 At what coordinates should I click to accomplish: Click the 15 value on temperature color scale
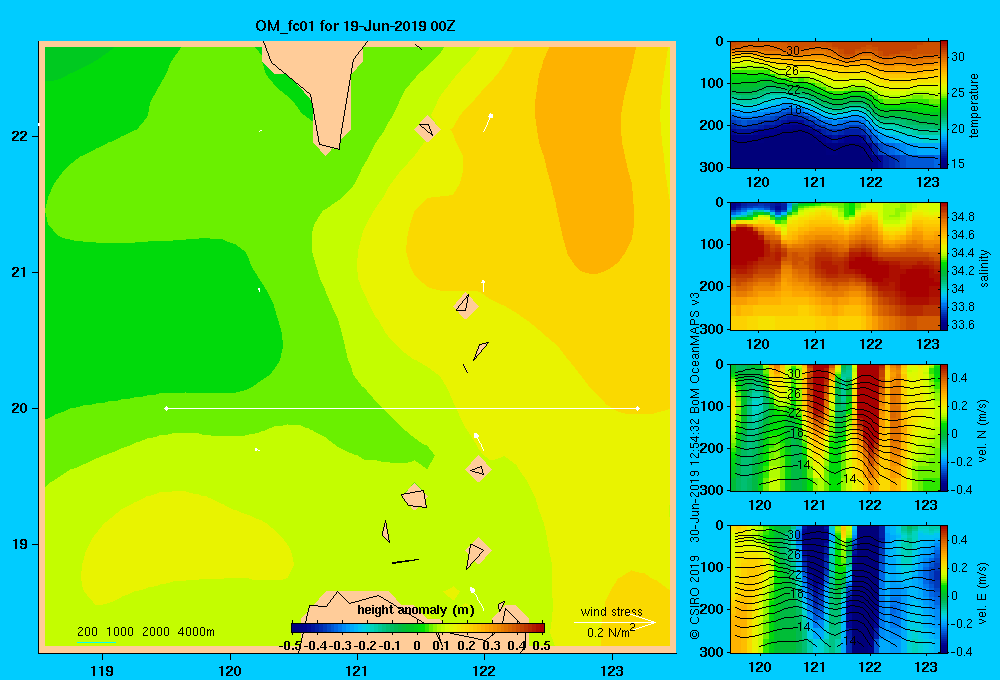(x=958, y=164)
